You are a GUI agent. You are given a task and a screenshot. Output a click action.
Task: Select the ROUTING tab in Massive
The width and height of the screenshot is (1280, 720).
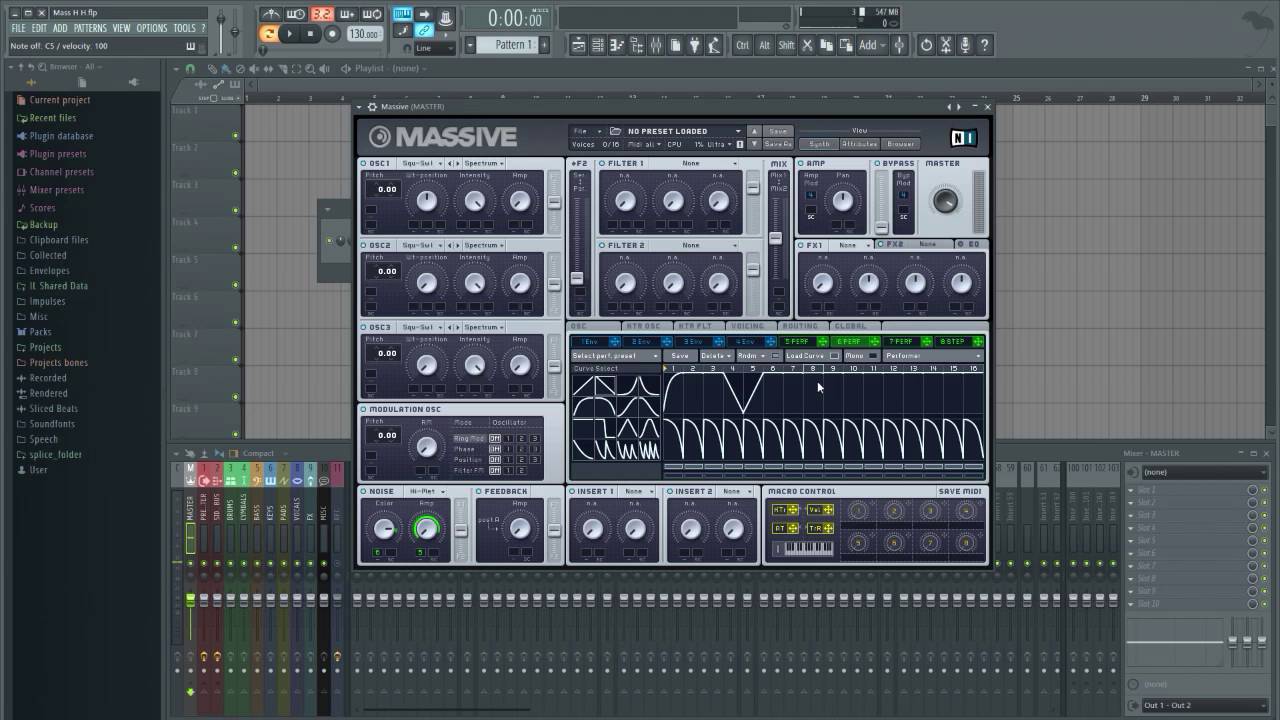[800, 326]
